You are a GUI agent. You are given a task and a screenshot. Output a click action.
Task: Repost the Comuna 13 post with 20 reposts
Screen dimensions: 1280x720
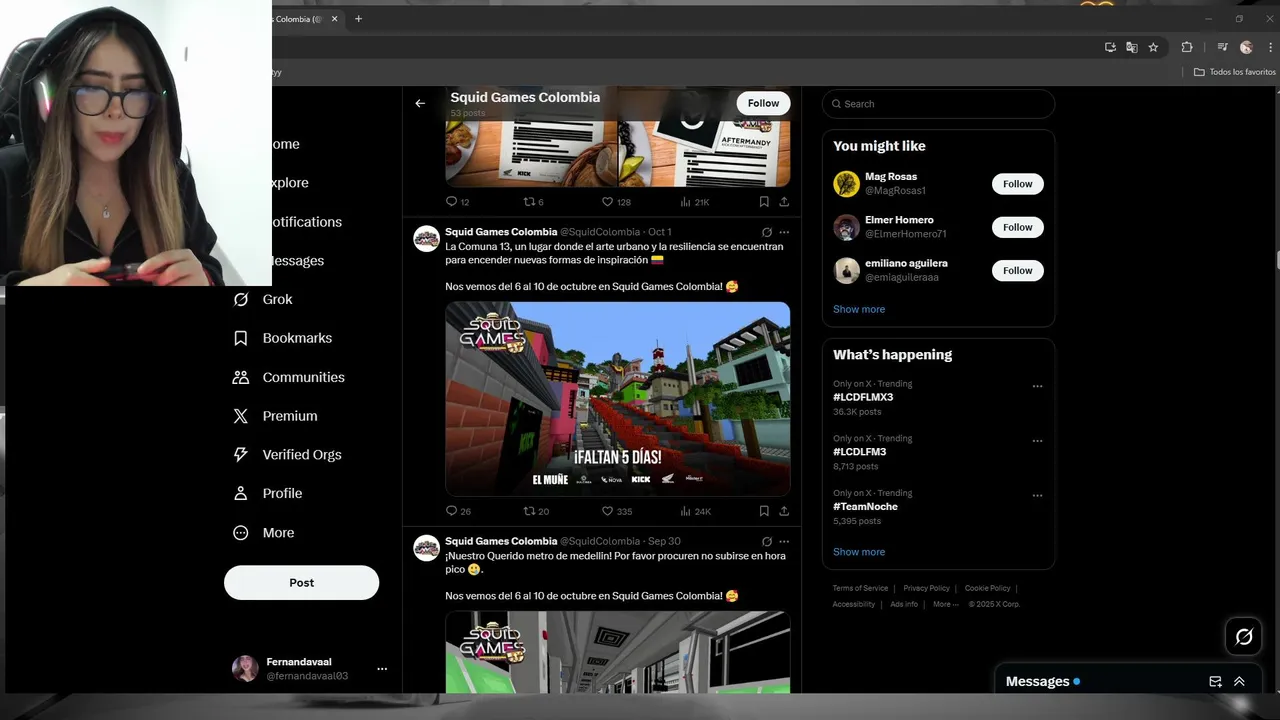[x=537, y=511]
